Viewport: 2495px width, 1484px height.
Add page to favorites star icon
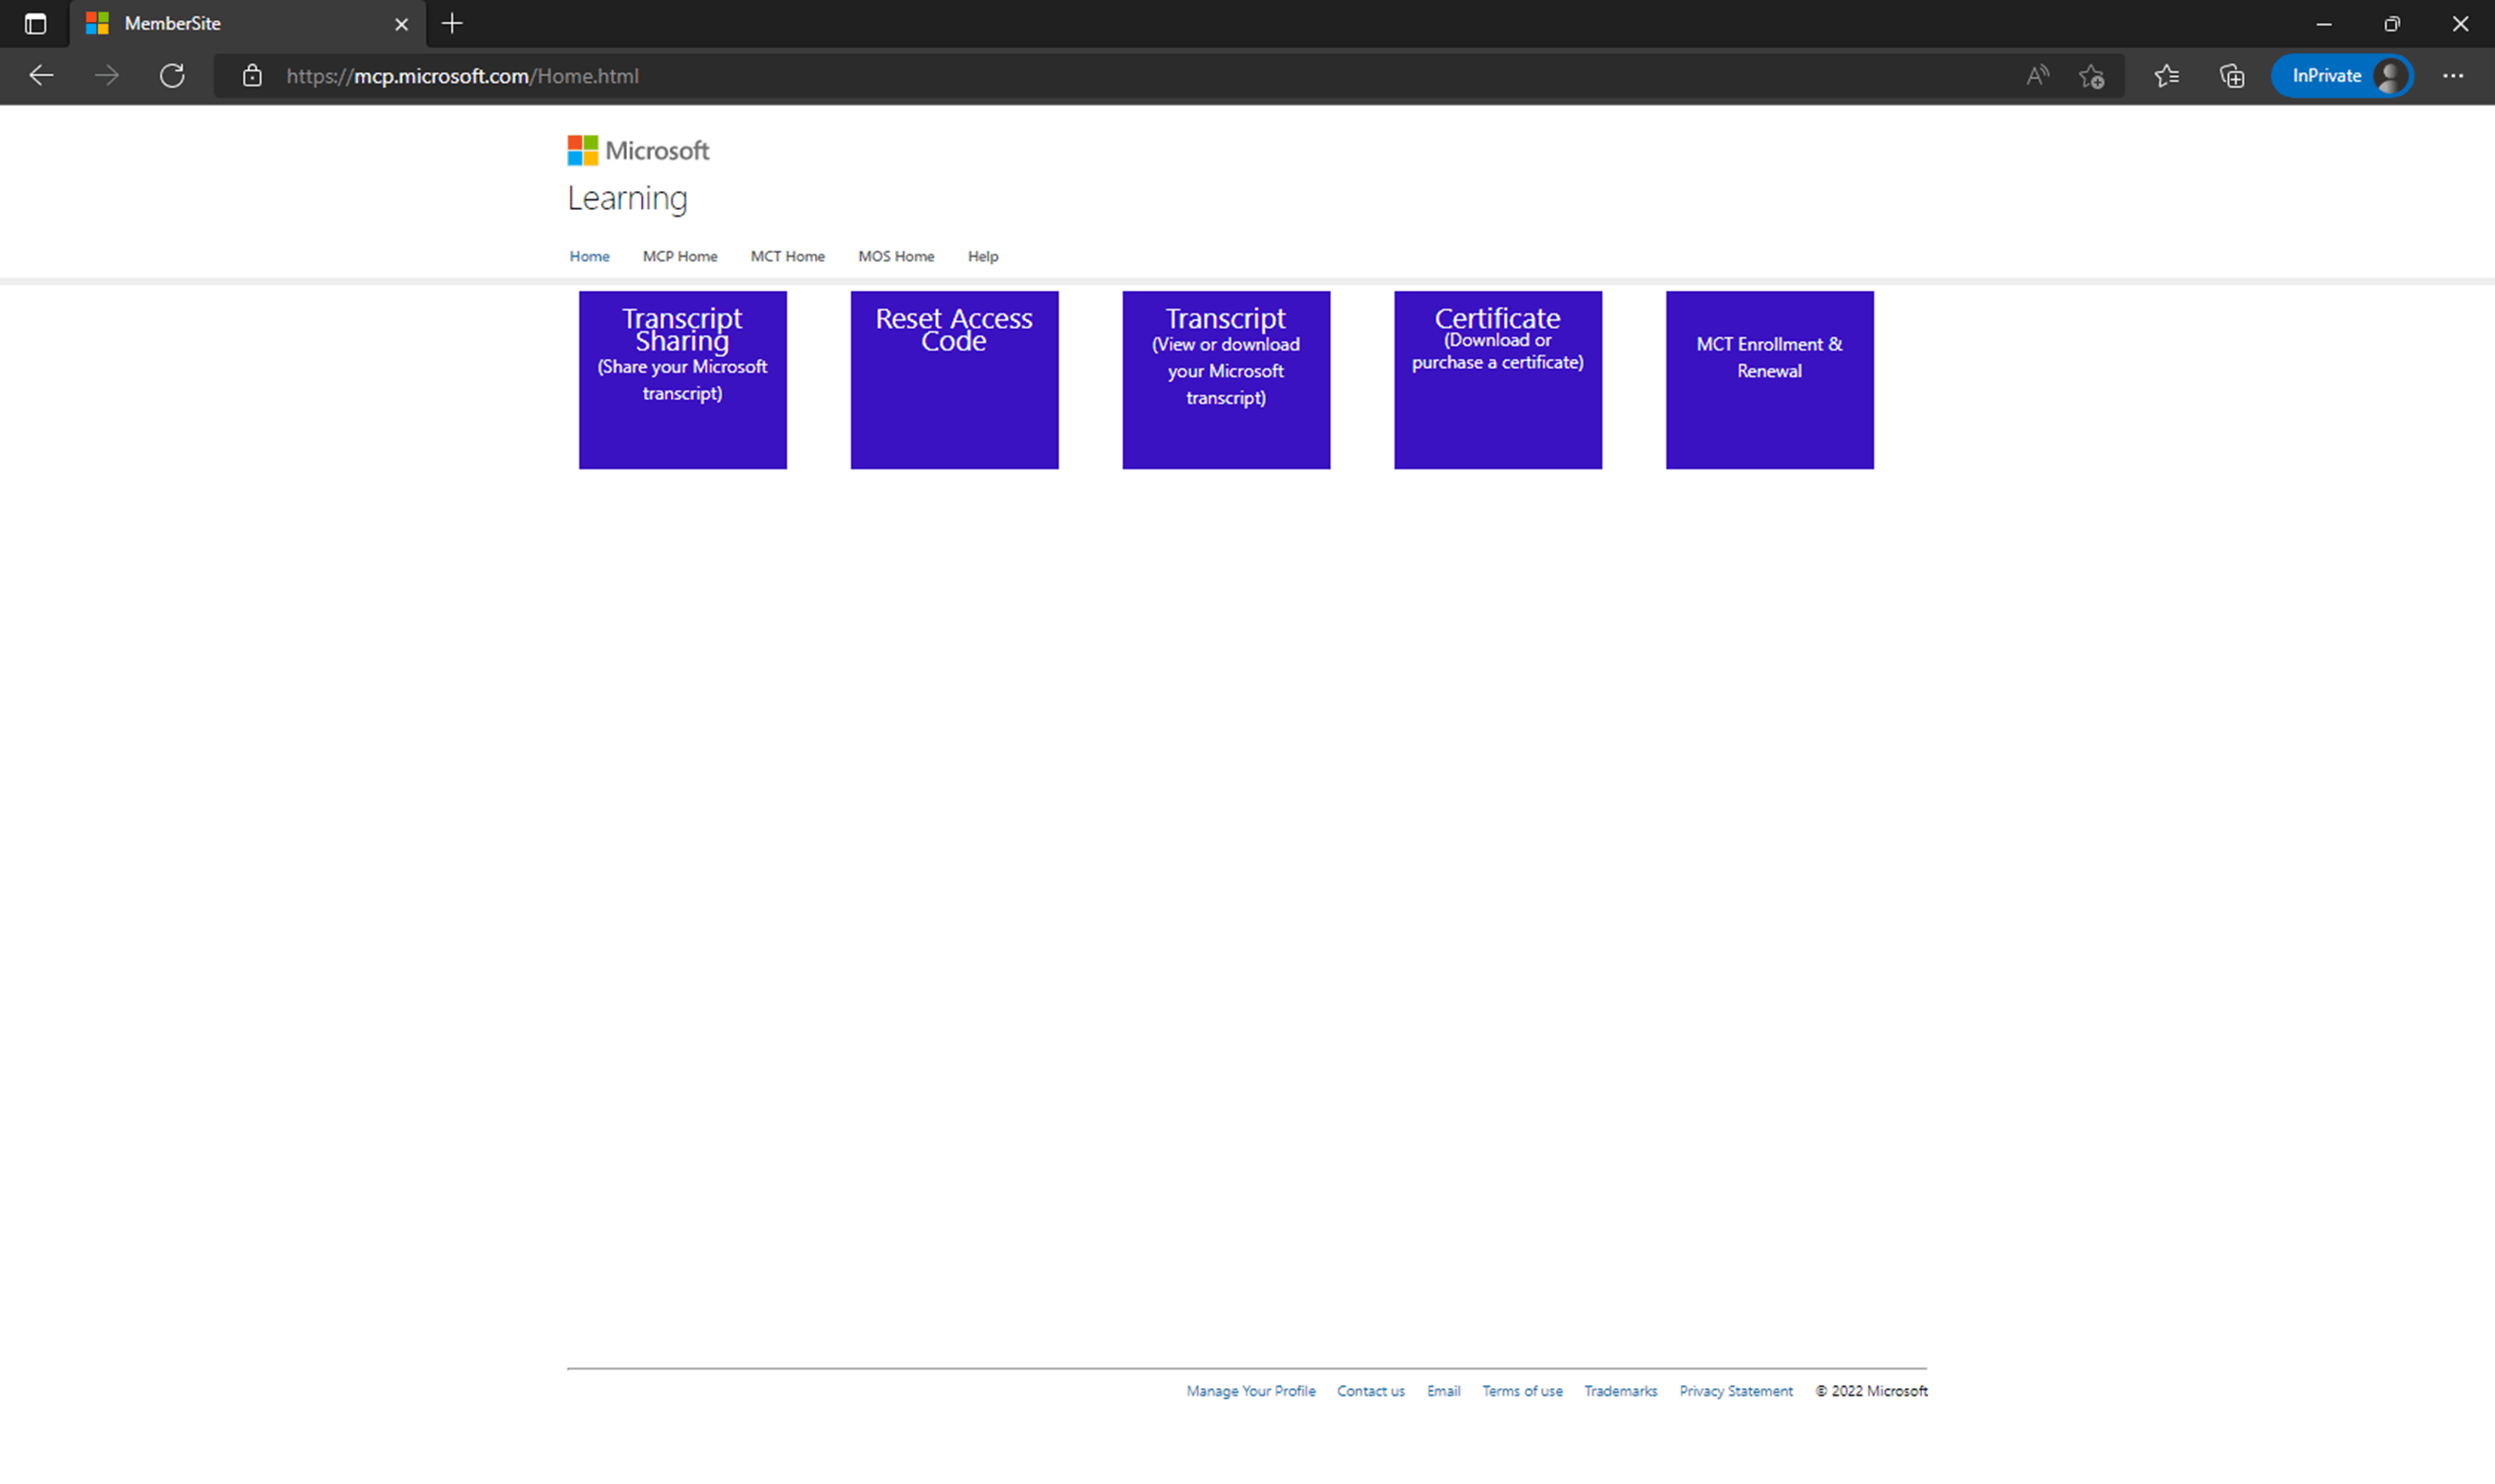[2091, 76]
